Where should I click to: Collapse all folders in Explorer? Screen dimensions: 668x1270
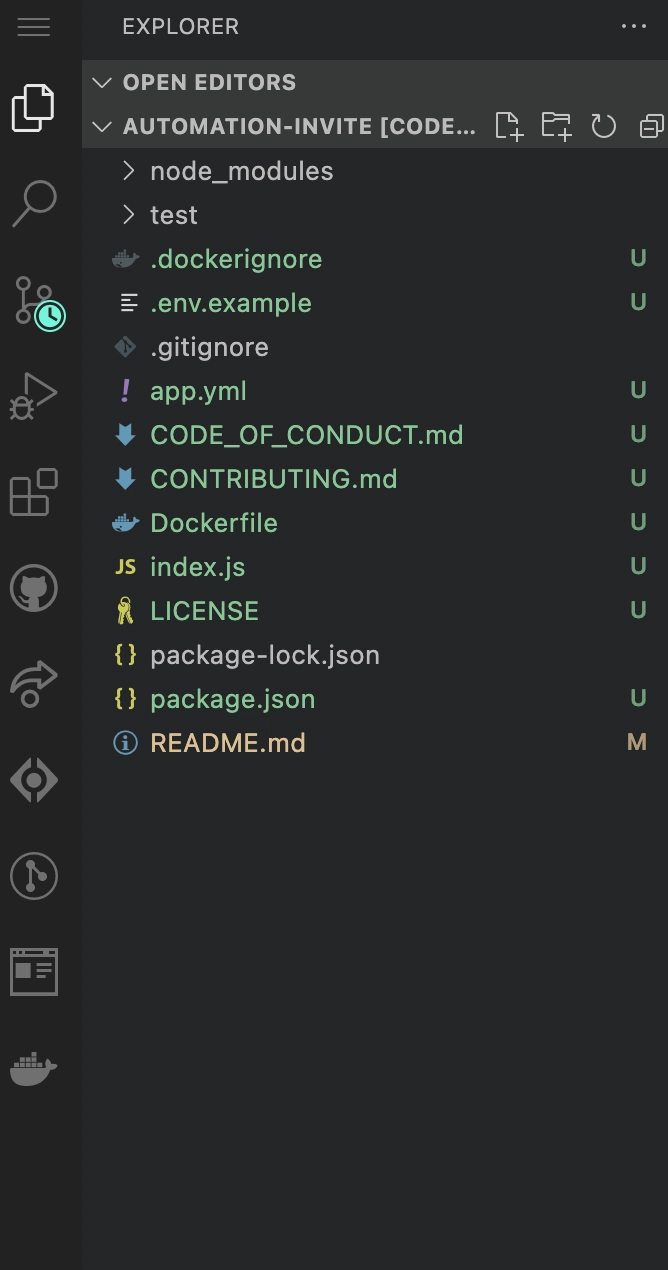coord(651,126)
